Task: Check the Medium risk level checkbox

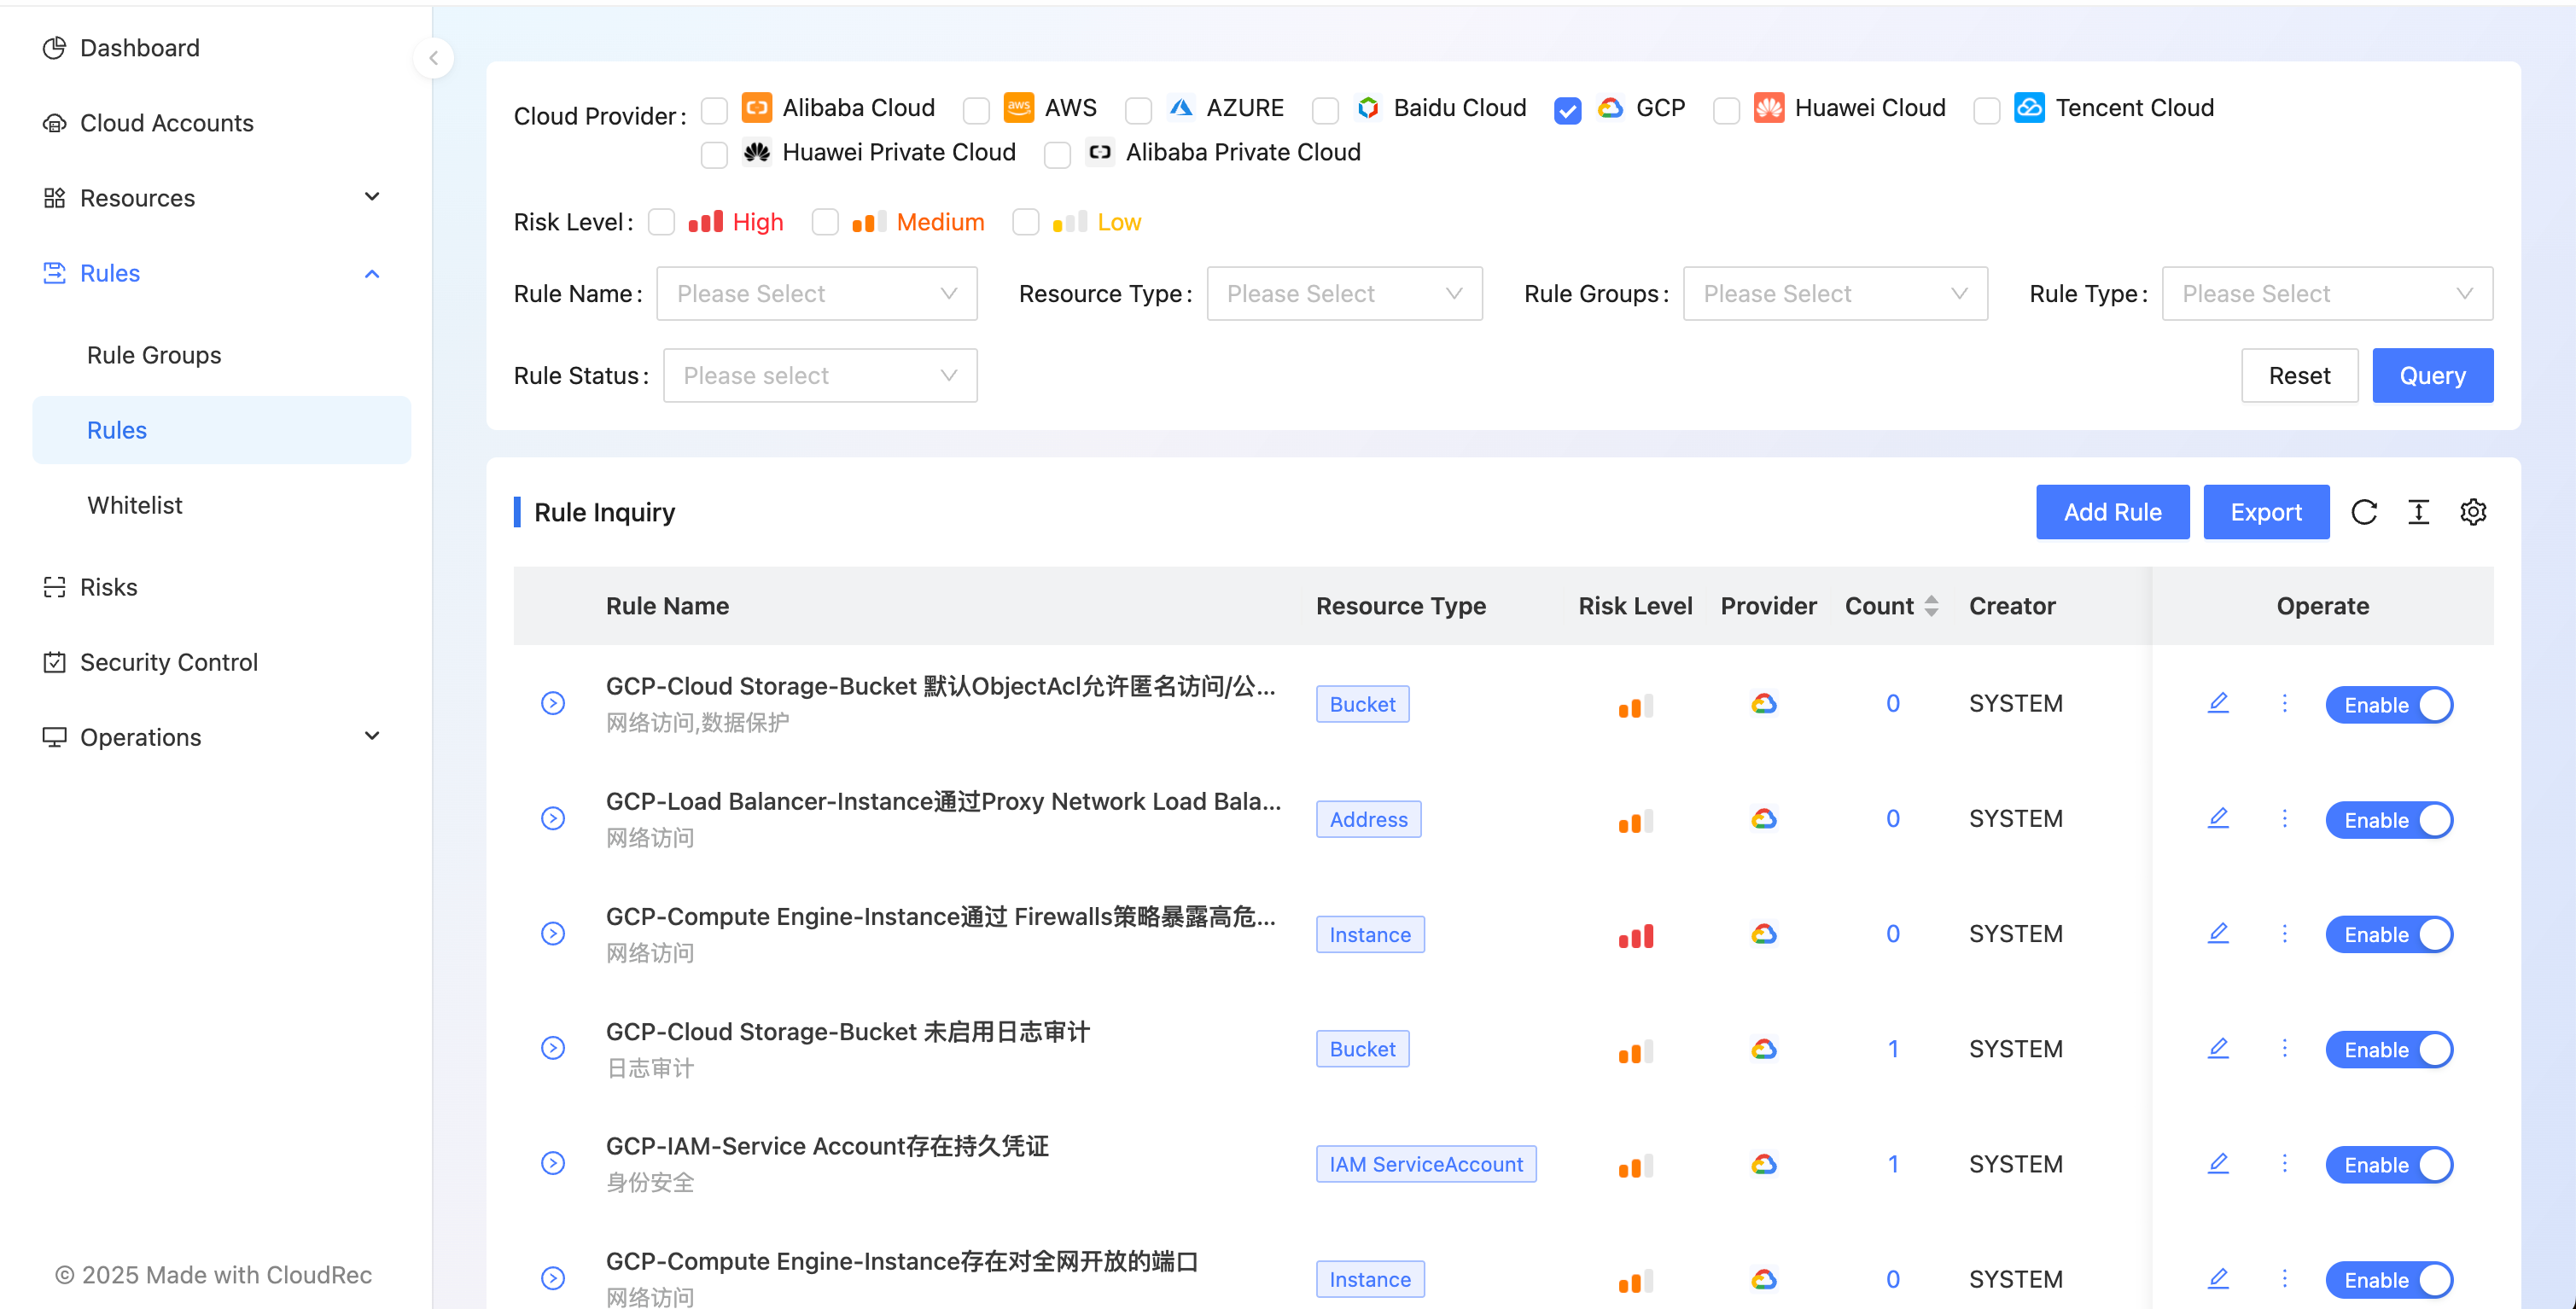Action: click(x=825, y=222)
